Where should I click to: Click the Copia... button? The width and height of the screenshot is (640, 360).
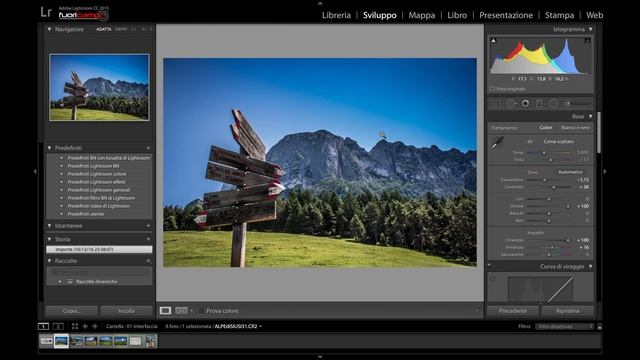tap(71, 311)
